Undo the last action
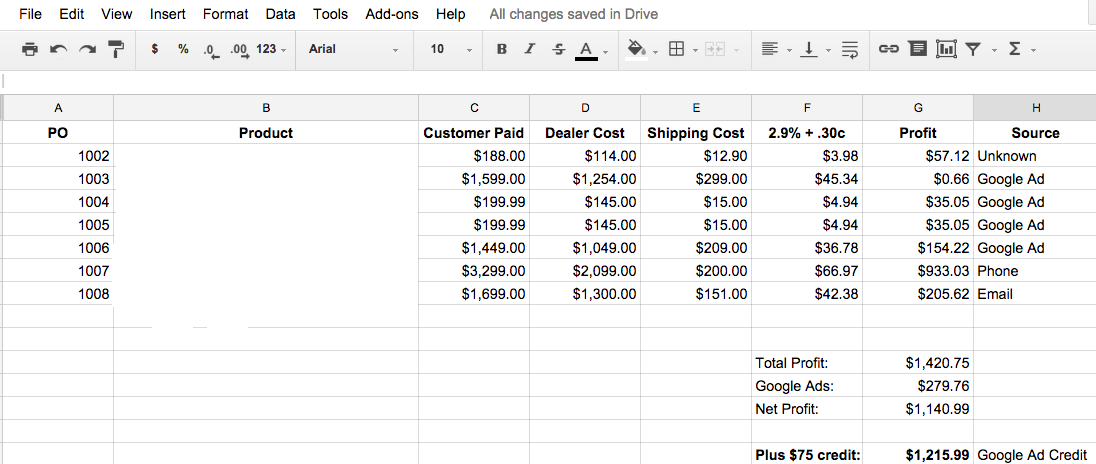This screenshot has width=1096, height=464. (x=59, y=49)
